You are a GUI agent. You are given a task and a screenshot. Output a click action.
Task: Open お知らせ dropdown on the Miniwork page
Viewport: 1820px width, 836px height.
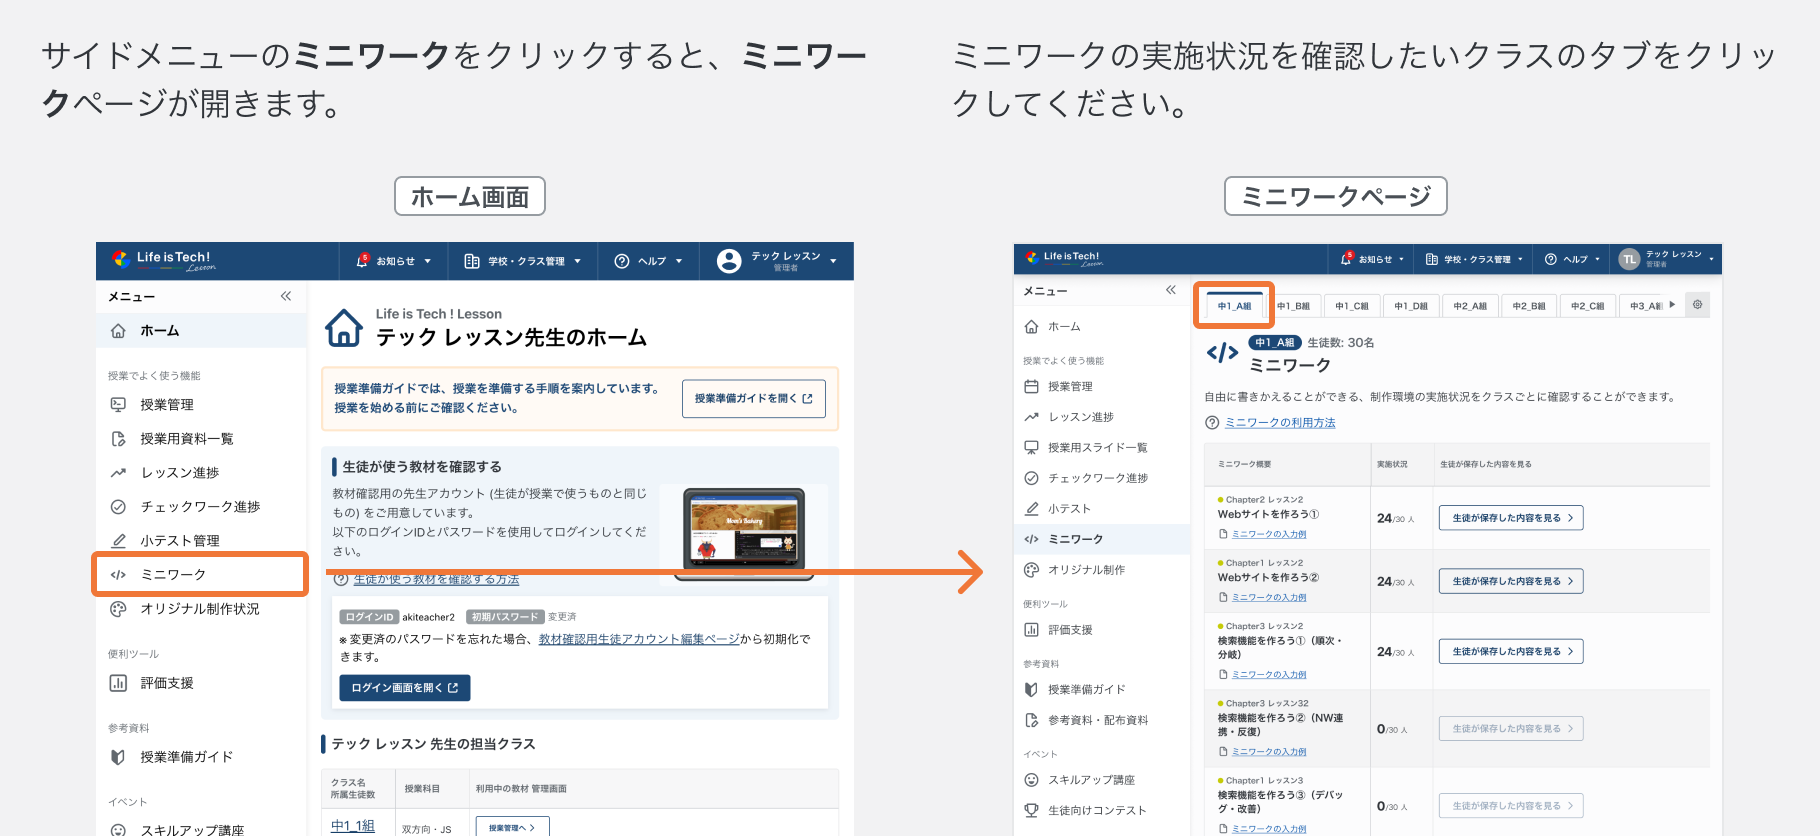point(1373,259)
